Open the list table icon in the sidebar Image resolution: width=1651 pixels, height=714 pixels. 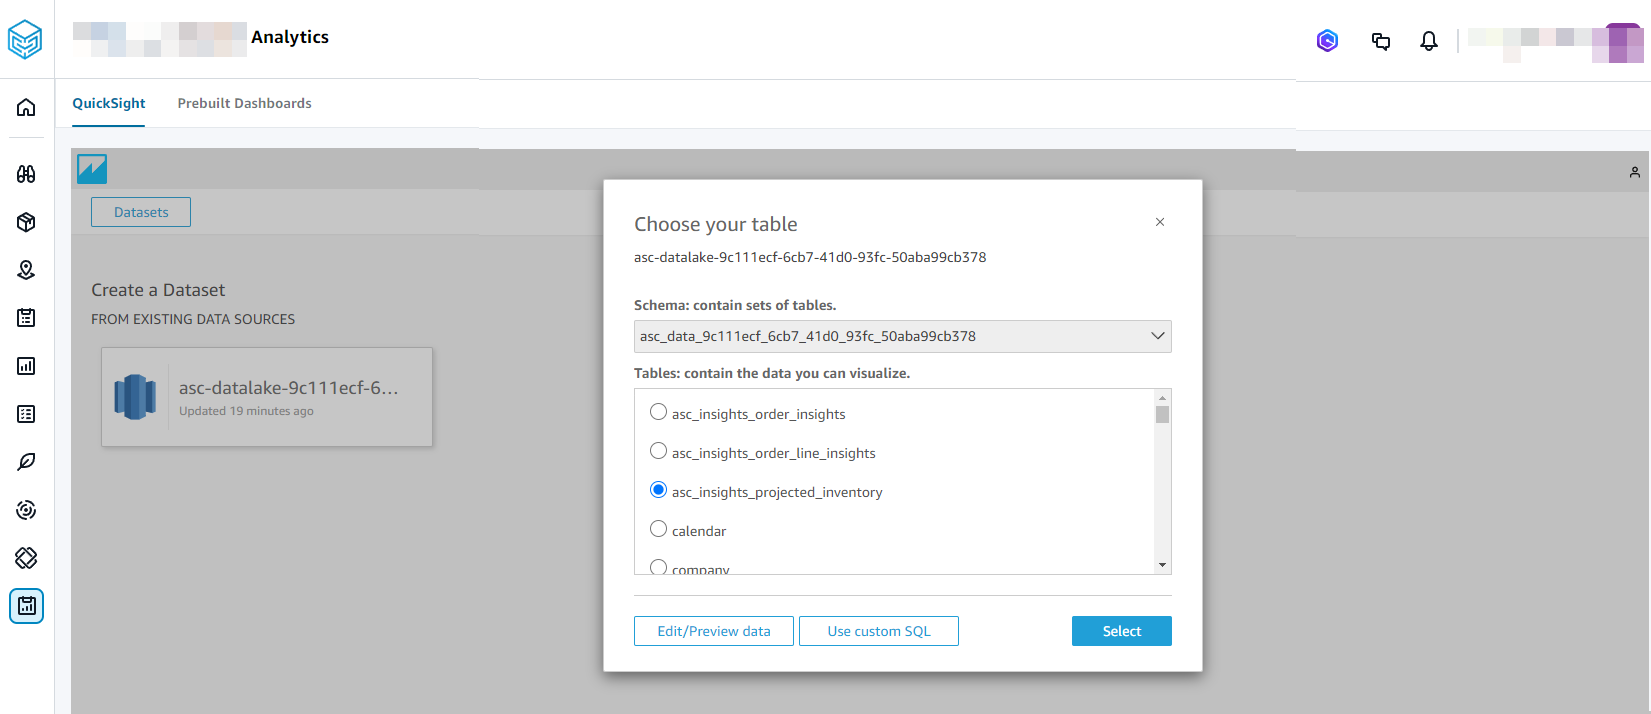pyautogui.click(x=26, y=414)
